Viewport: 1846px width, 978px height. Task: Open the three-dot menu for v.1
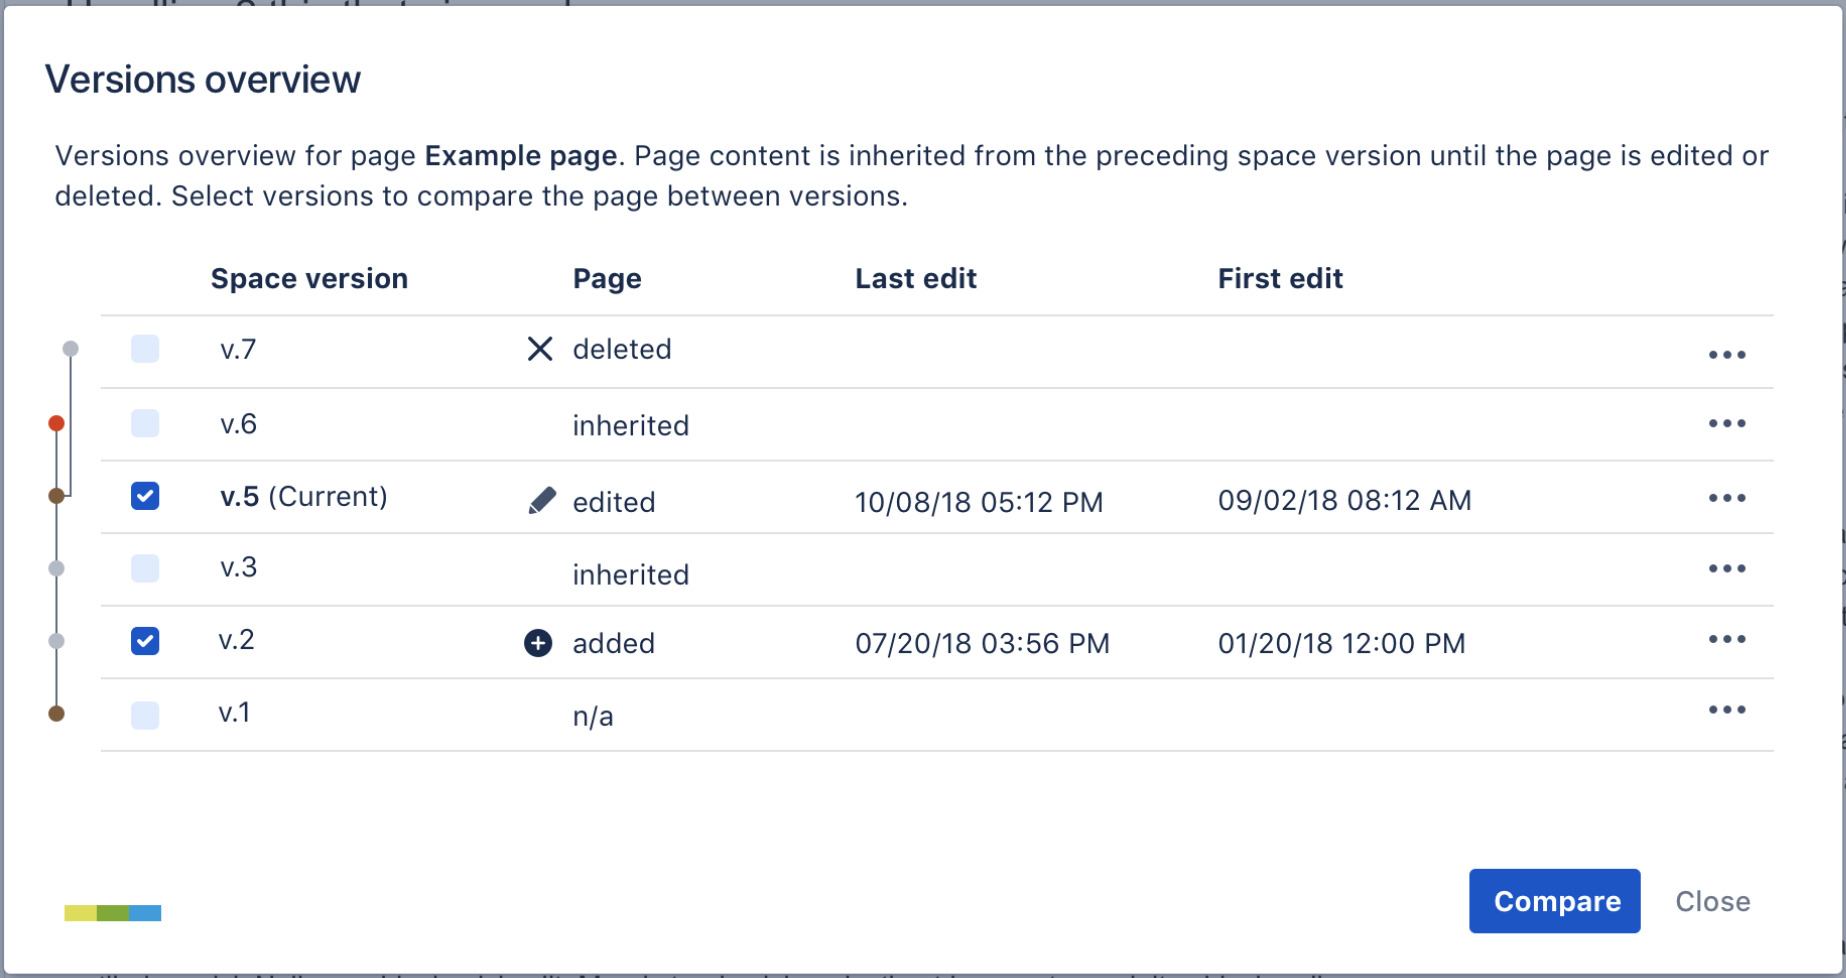point(1726,710)
